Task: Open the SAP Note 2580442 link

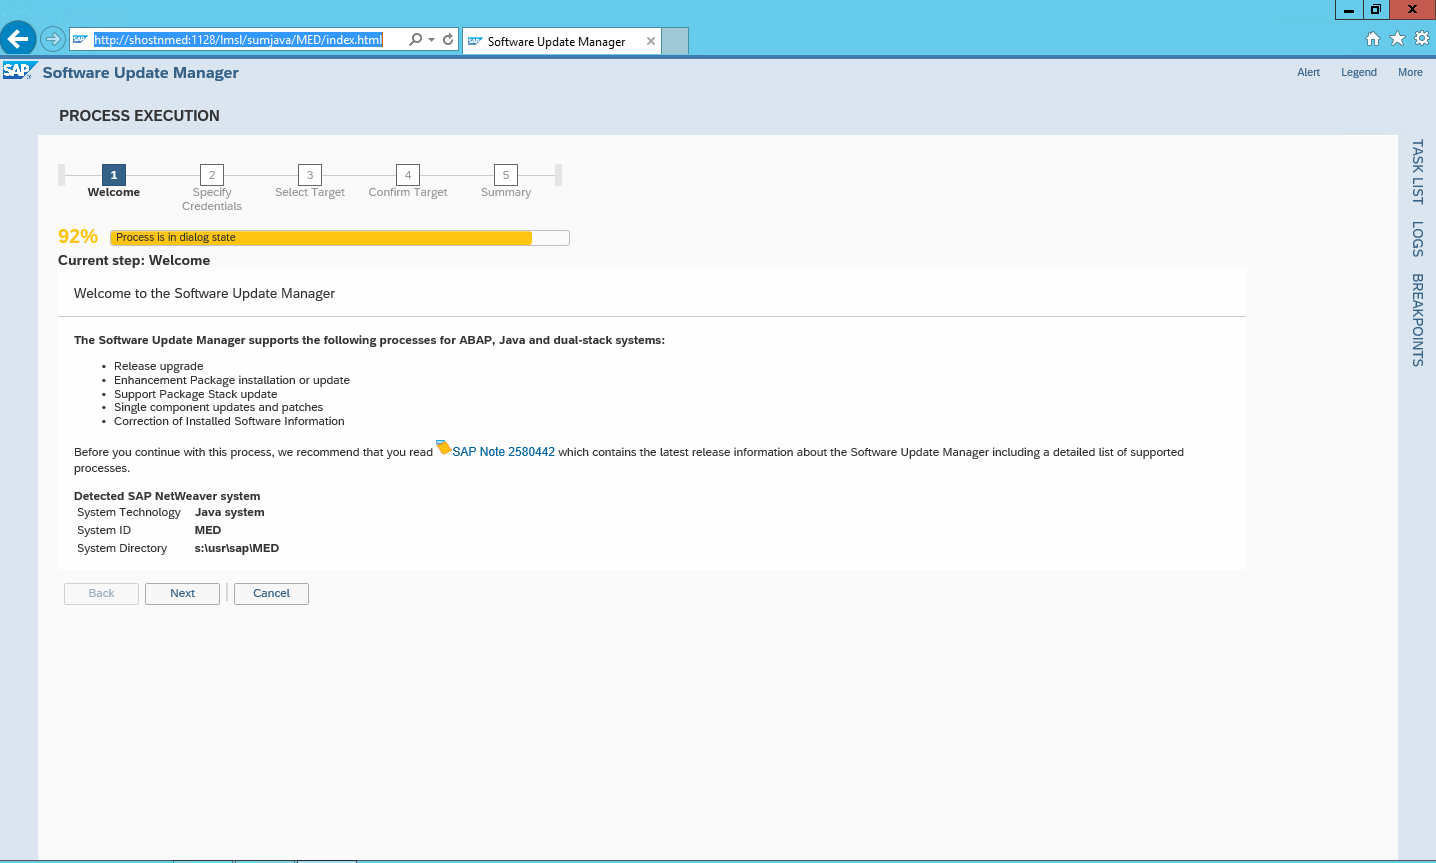Action: click(x=504, y=452)
